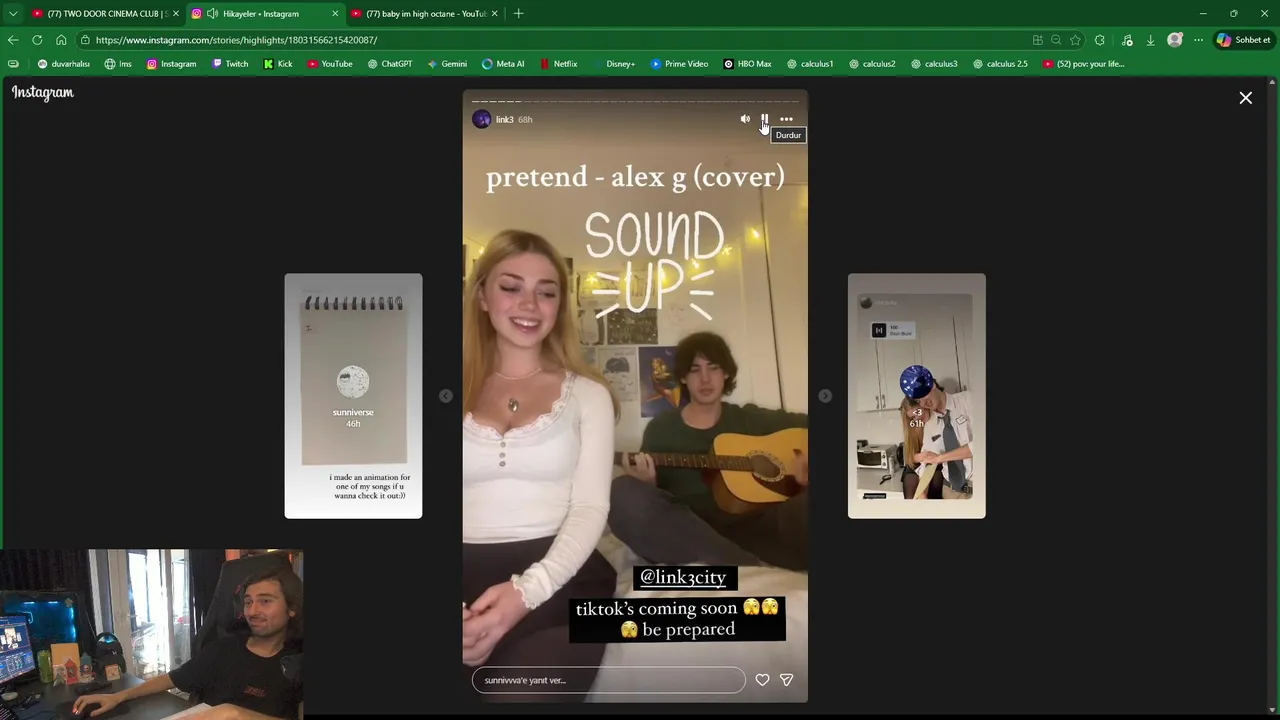Click the address bar URL

[236, 40]
